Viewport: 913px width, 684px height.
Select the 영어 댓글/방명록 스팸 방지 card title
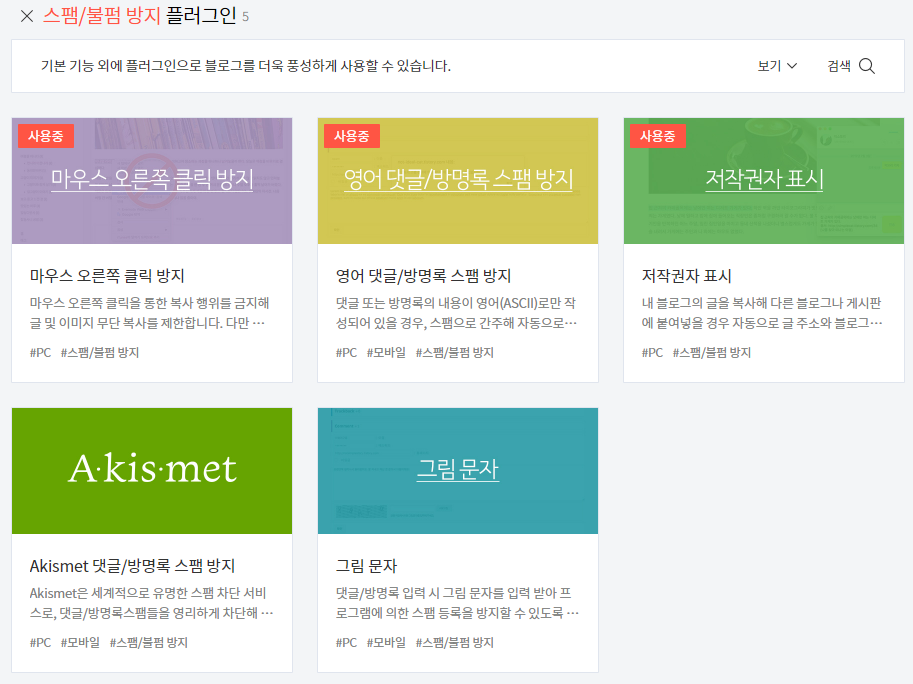423,275
